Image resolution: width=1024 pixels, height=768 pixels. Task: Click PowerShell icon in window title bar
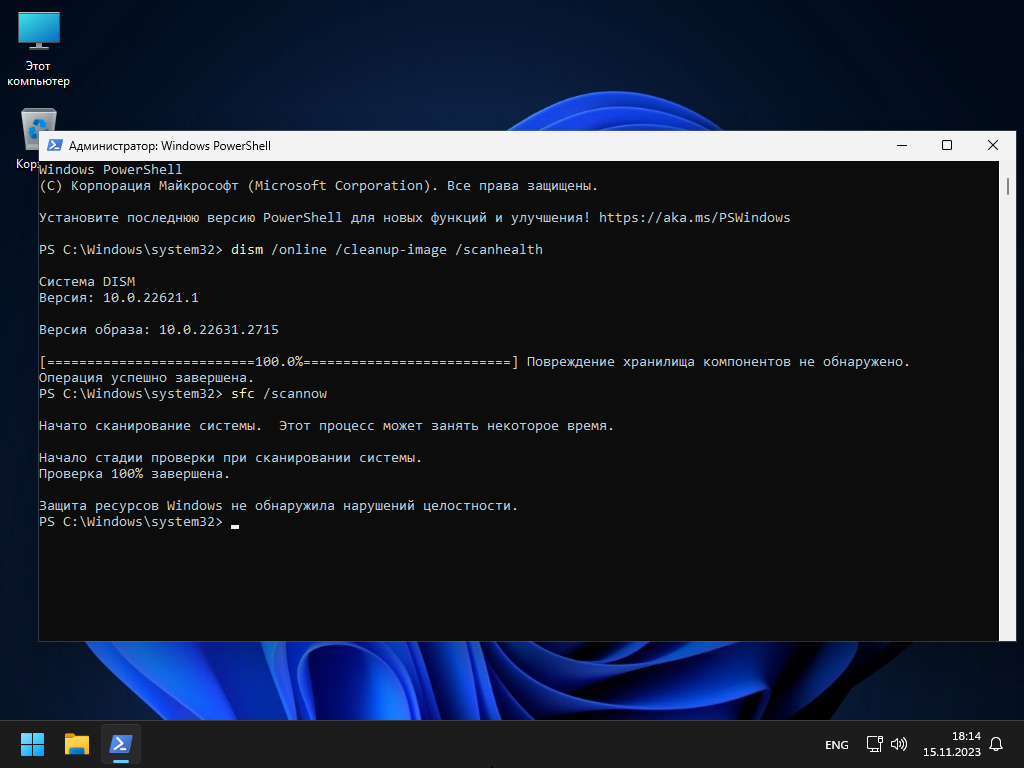pyautogui.click(x=55, y=146)
